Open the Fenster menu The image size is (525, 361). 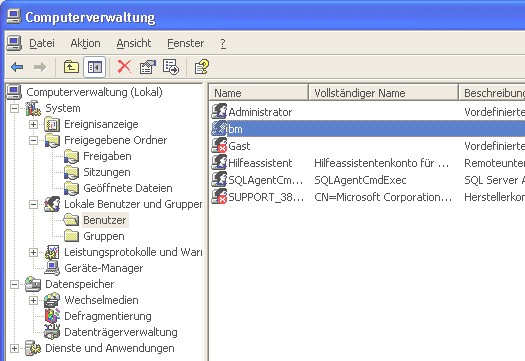[x=185, y=43]
